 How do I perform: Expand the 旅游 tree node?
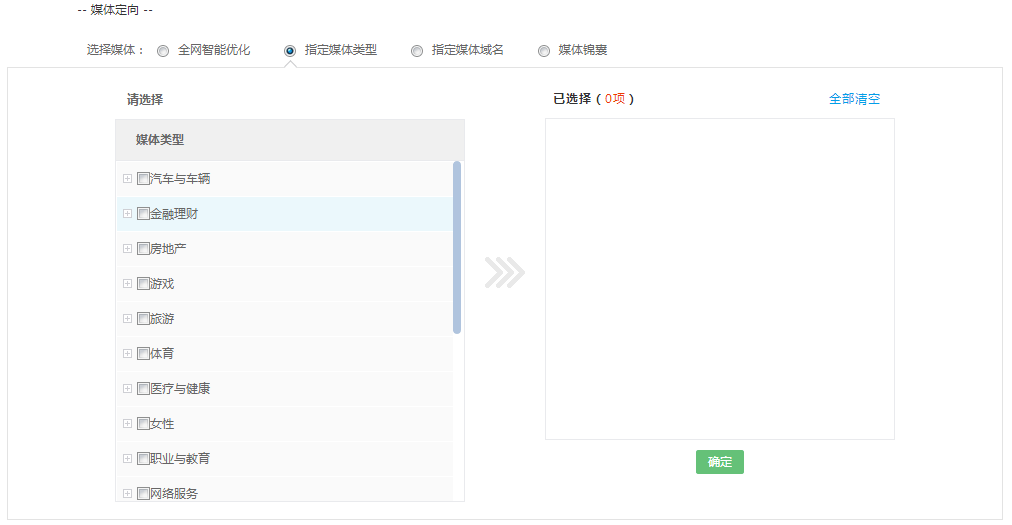pyautogui.click(x=127, y=319)
